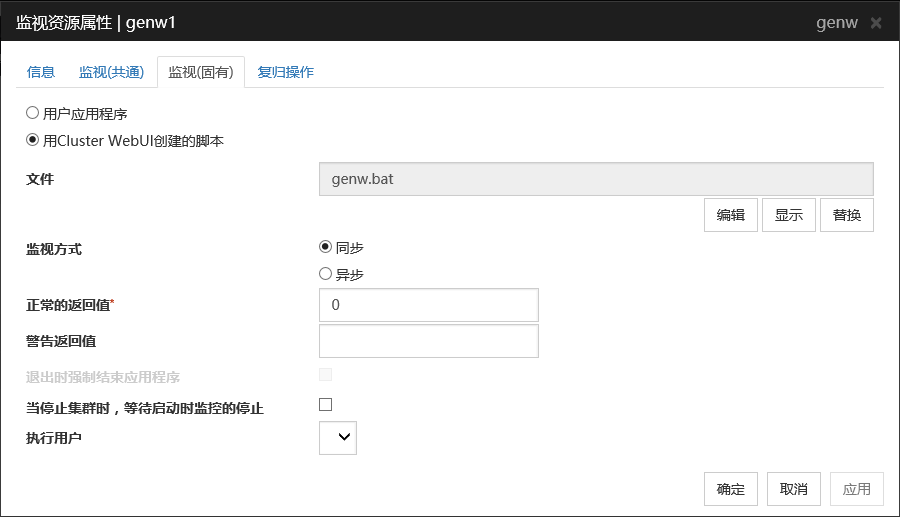Switch to the 信息 tab
Viewport: 900px width, 517px height.
(x=41, y=72)
